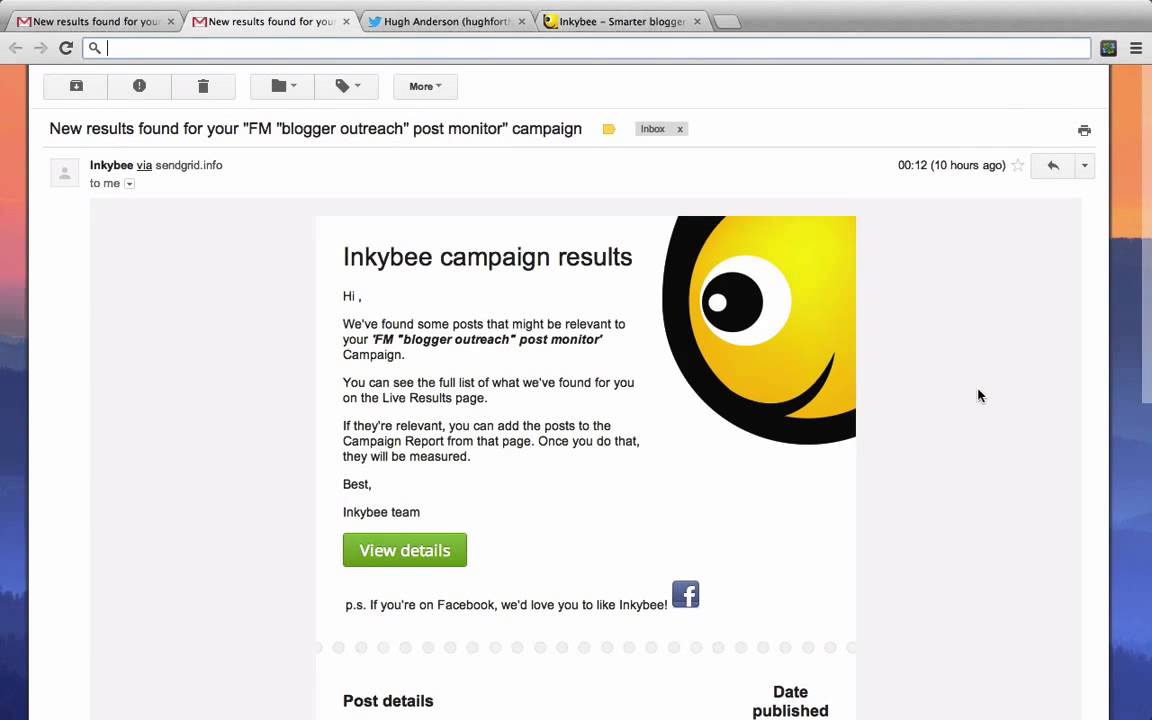This screenshot has width=1152, height=720.
Task: Click the Inkybee bee logo image
Action: click(x=759, y=330)
